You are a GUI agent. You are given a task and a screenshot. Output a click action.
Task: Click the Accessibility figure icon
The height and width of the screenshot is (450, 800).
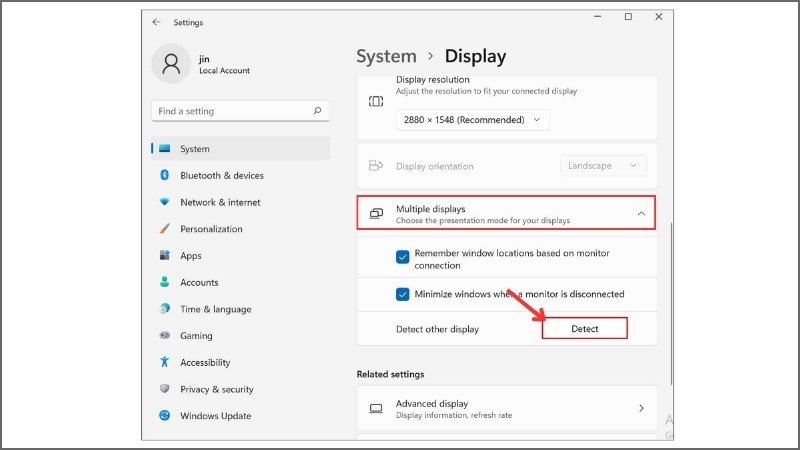[164, 362]
